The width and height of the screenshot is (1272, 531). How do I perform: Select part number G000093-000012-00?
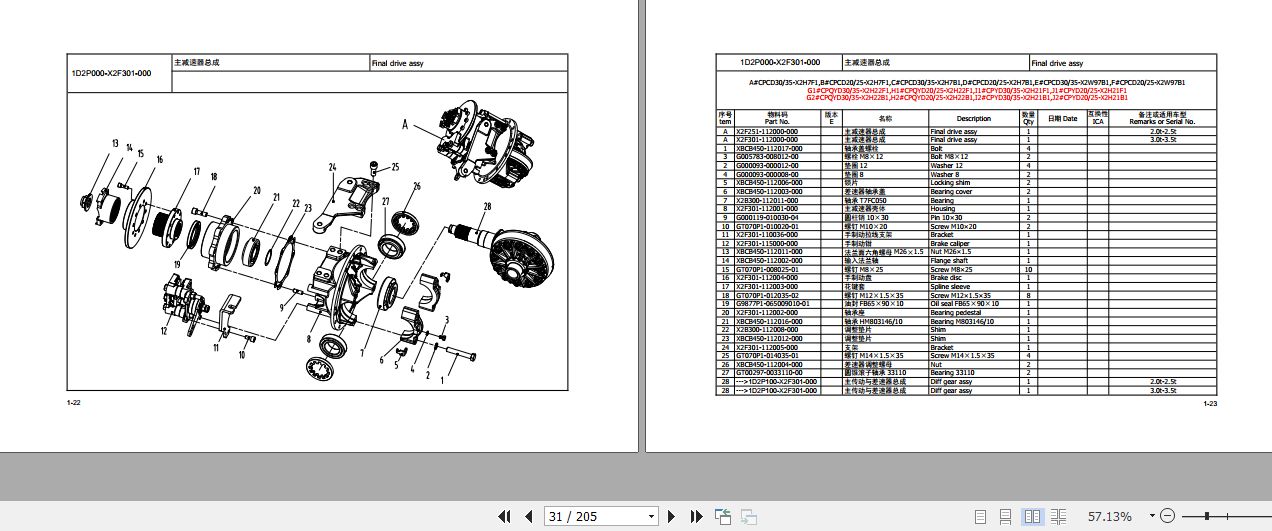[x=766, y=165]
